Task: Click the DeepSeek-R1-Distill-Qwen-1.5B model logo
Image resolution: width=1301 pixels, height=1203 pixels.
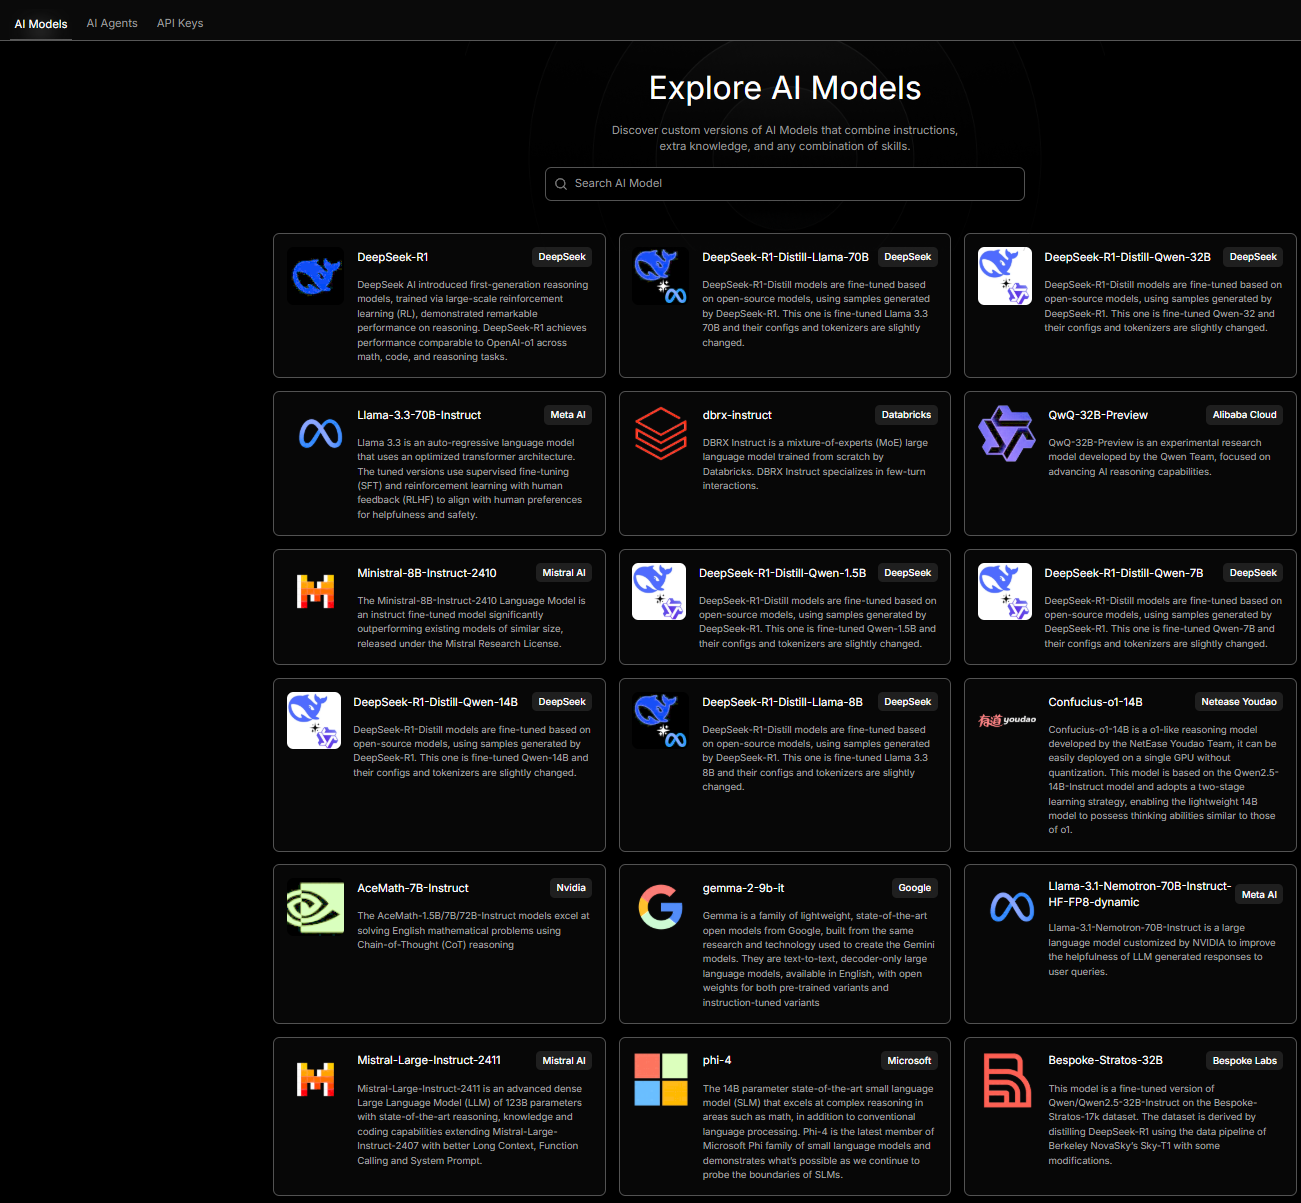Action: point(659,591)
